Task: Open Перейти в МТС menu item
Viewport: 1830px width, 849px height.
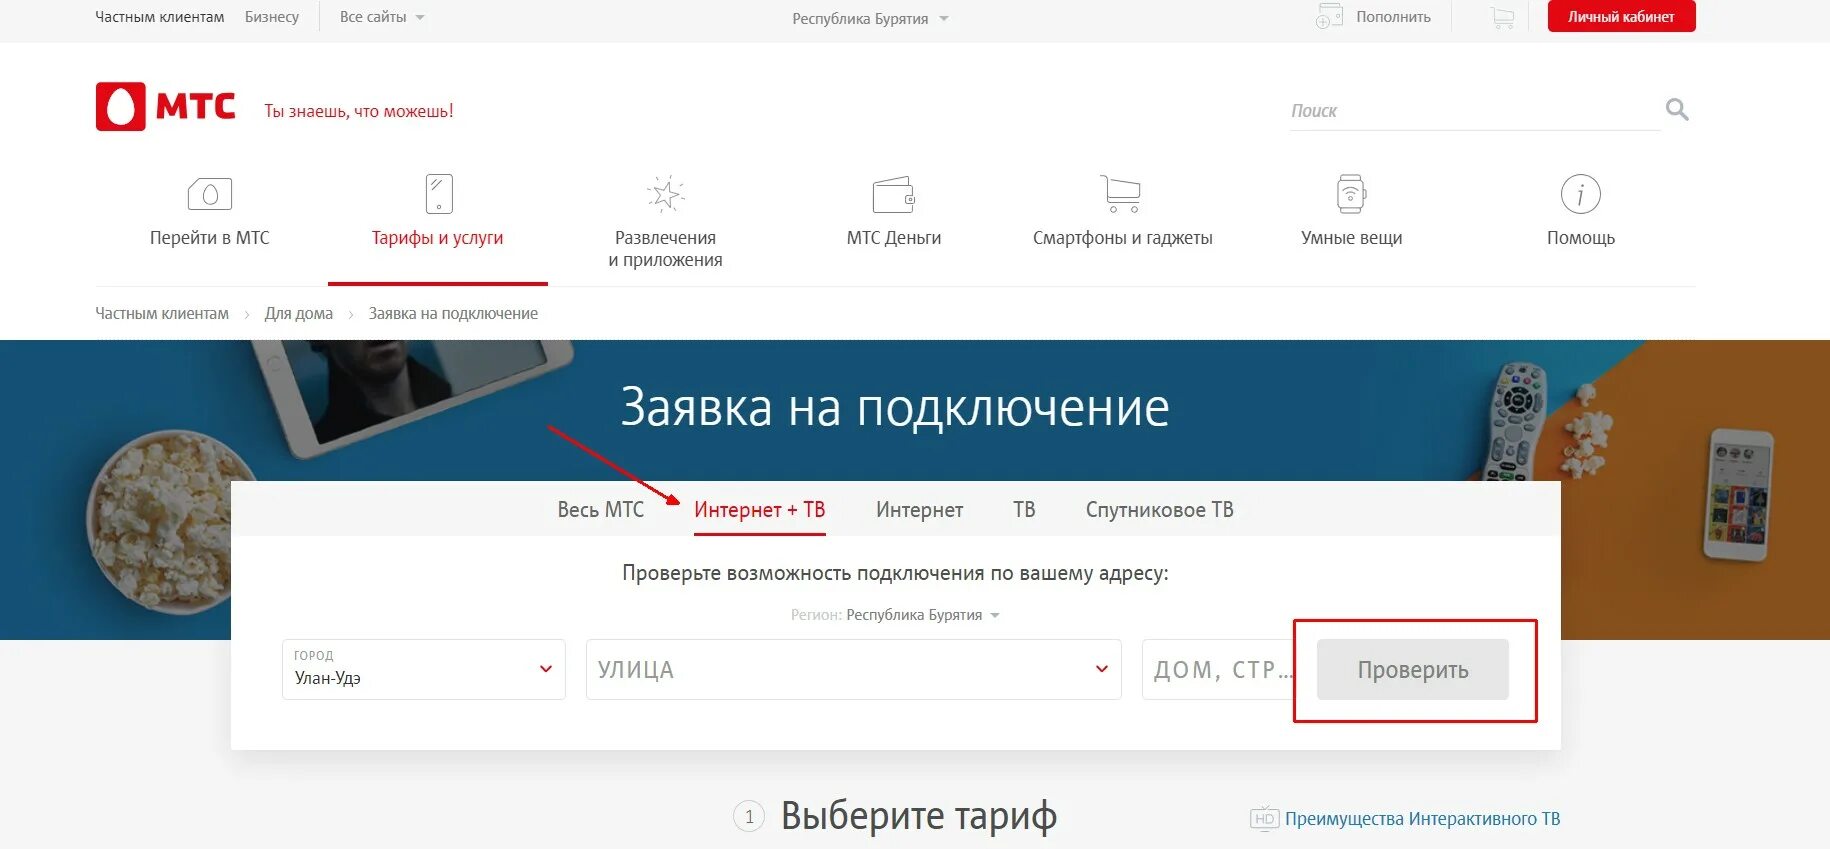Action: [x=210, y=238]
